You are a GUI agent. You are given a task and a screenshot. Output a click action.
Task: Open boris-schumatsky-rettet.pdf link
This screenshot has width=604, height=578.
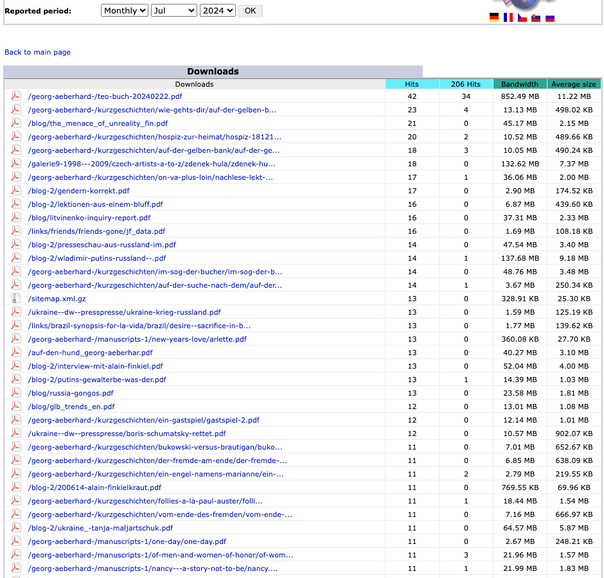127,433
